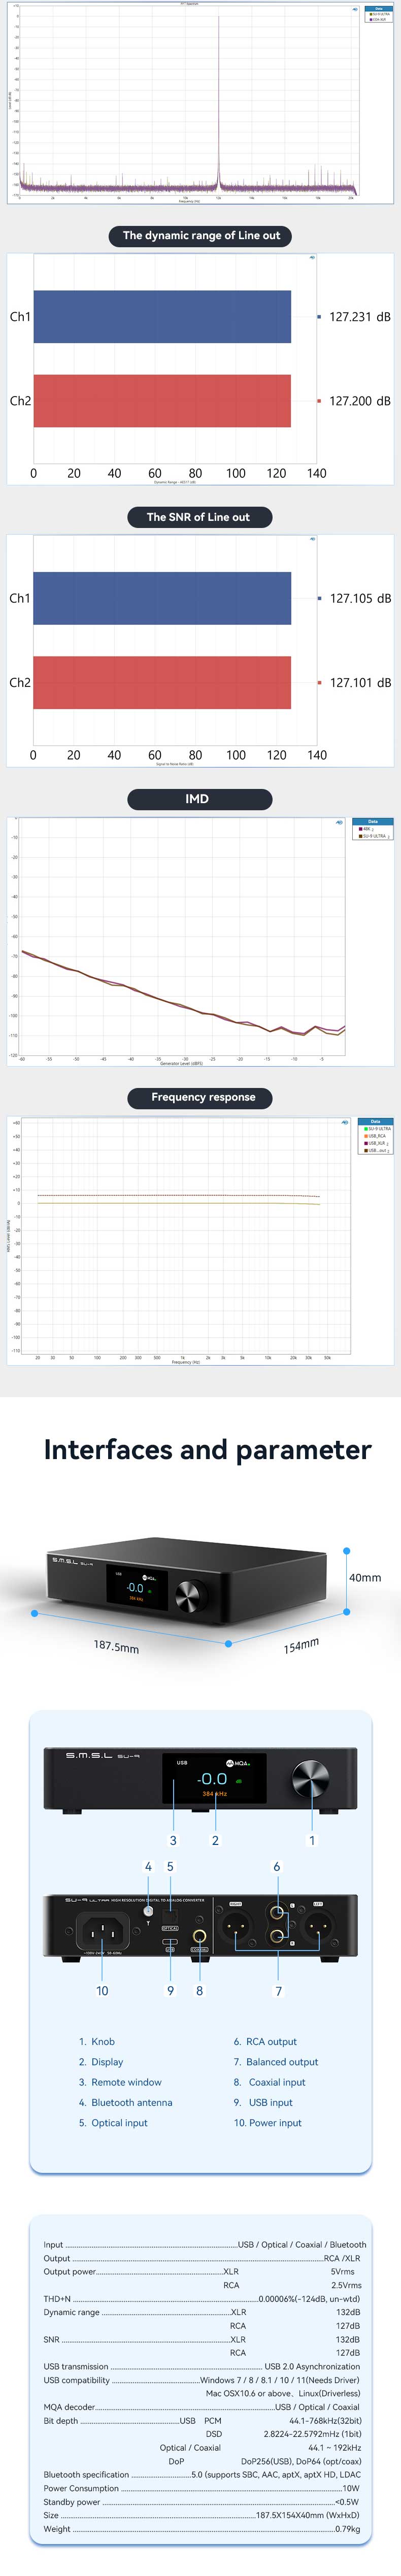Image resolution: width=401 pixels, height=2576 pixels.
Task: Click the "MQA decoder" spec label
Action: coord(69,2407)
